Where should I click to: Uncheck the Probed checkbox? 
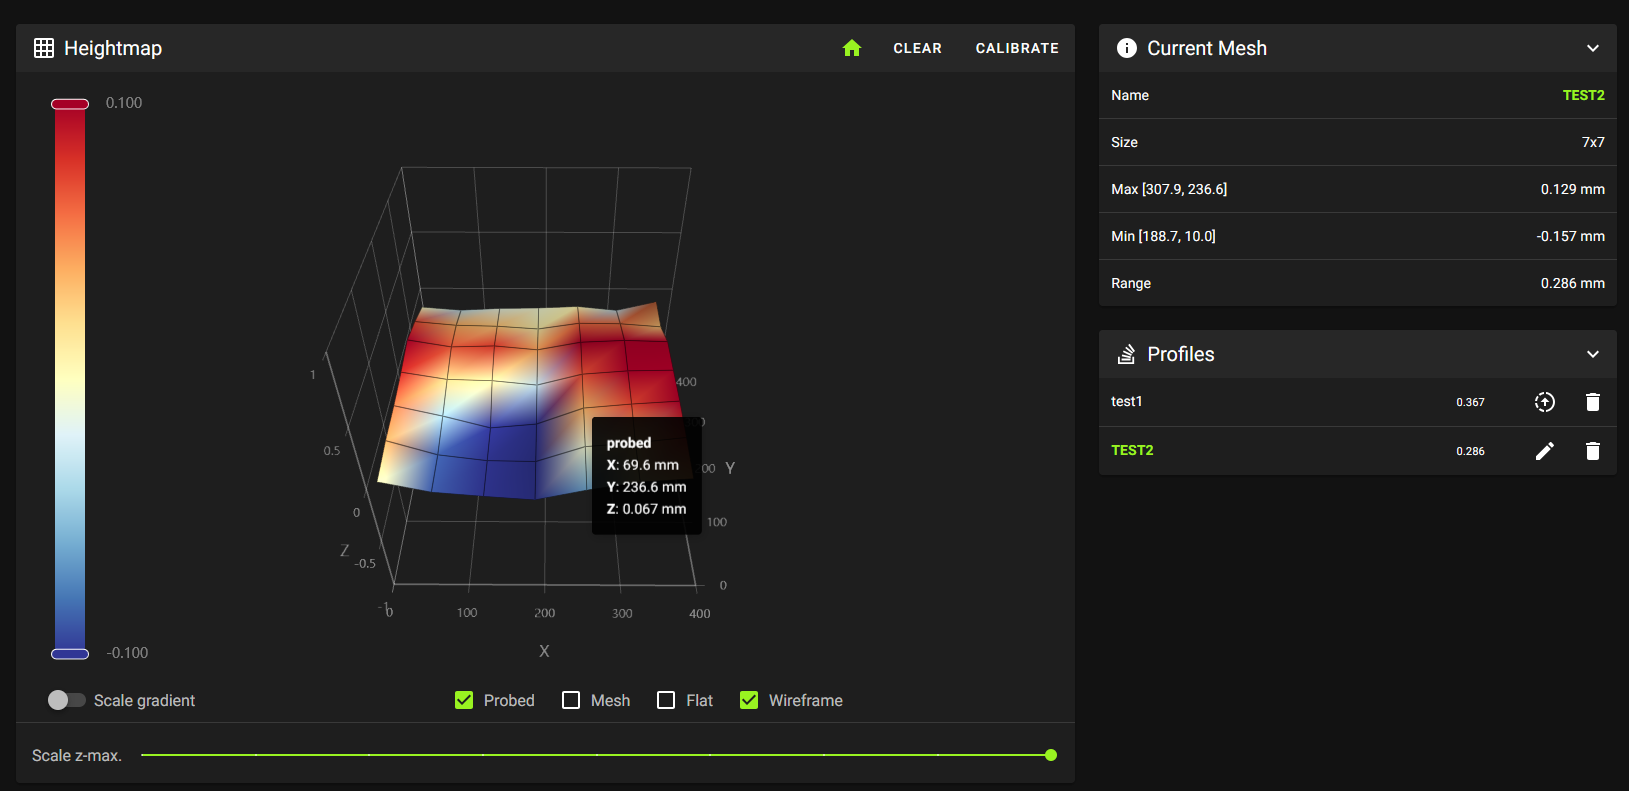pos(464,700)
